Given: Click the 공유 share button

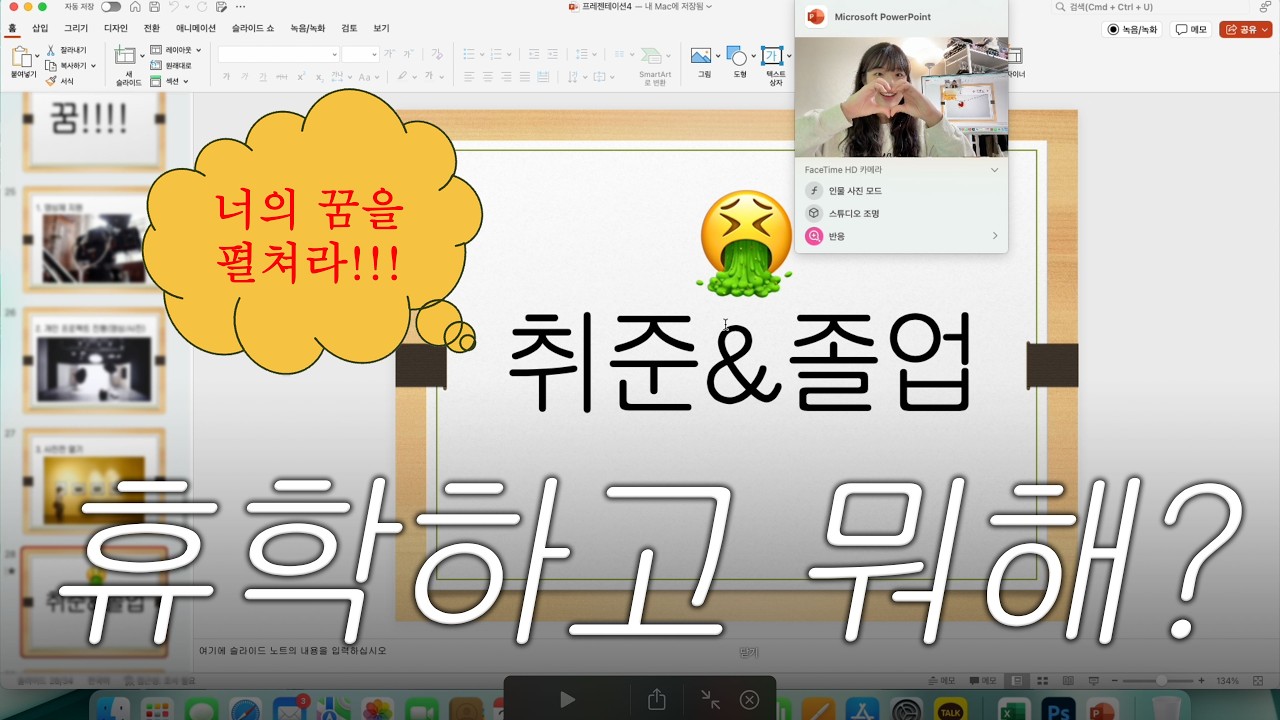Looking at the screenshot, I should coord(1245,30).
